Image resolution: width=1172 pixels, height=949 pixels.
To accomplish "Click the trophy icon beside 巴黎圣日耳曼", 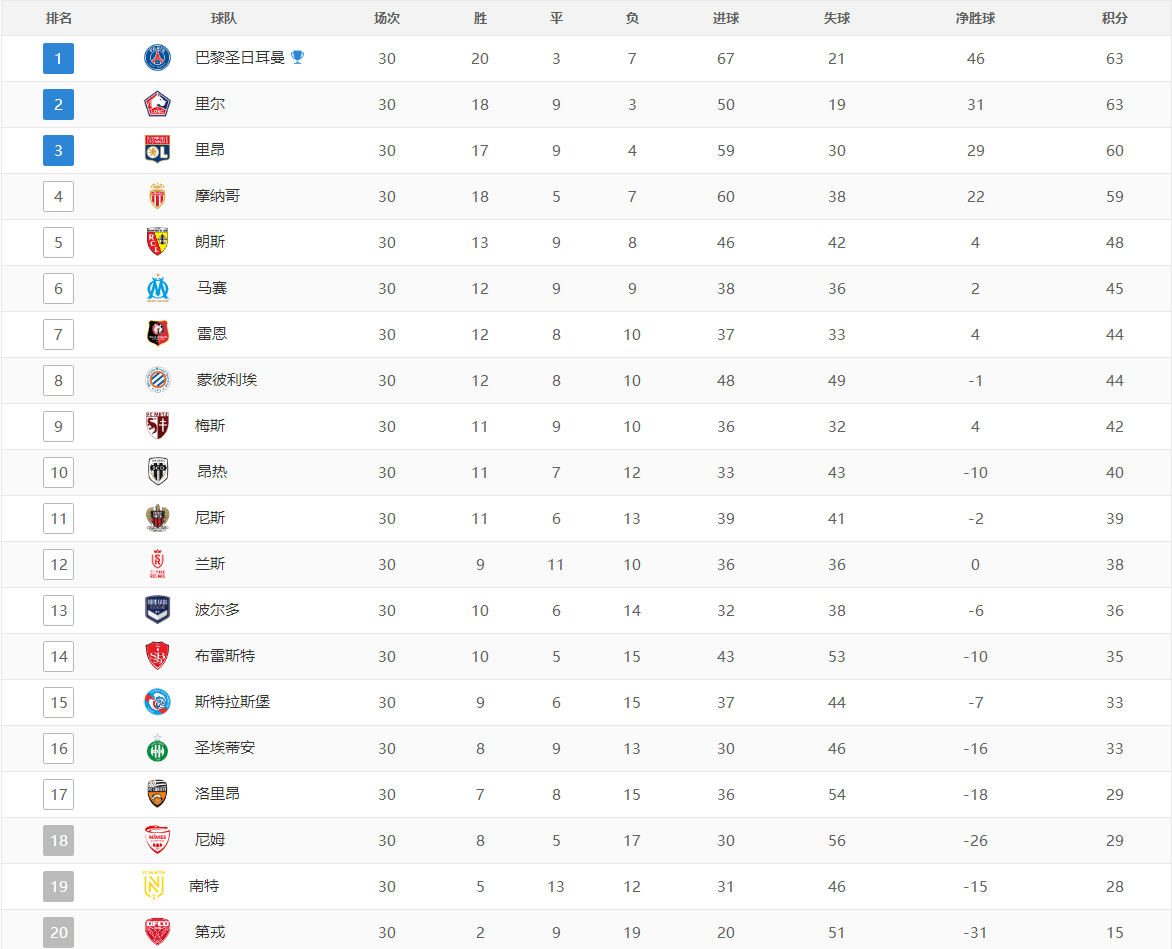I will (x=297, y=57).
